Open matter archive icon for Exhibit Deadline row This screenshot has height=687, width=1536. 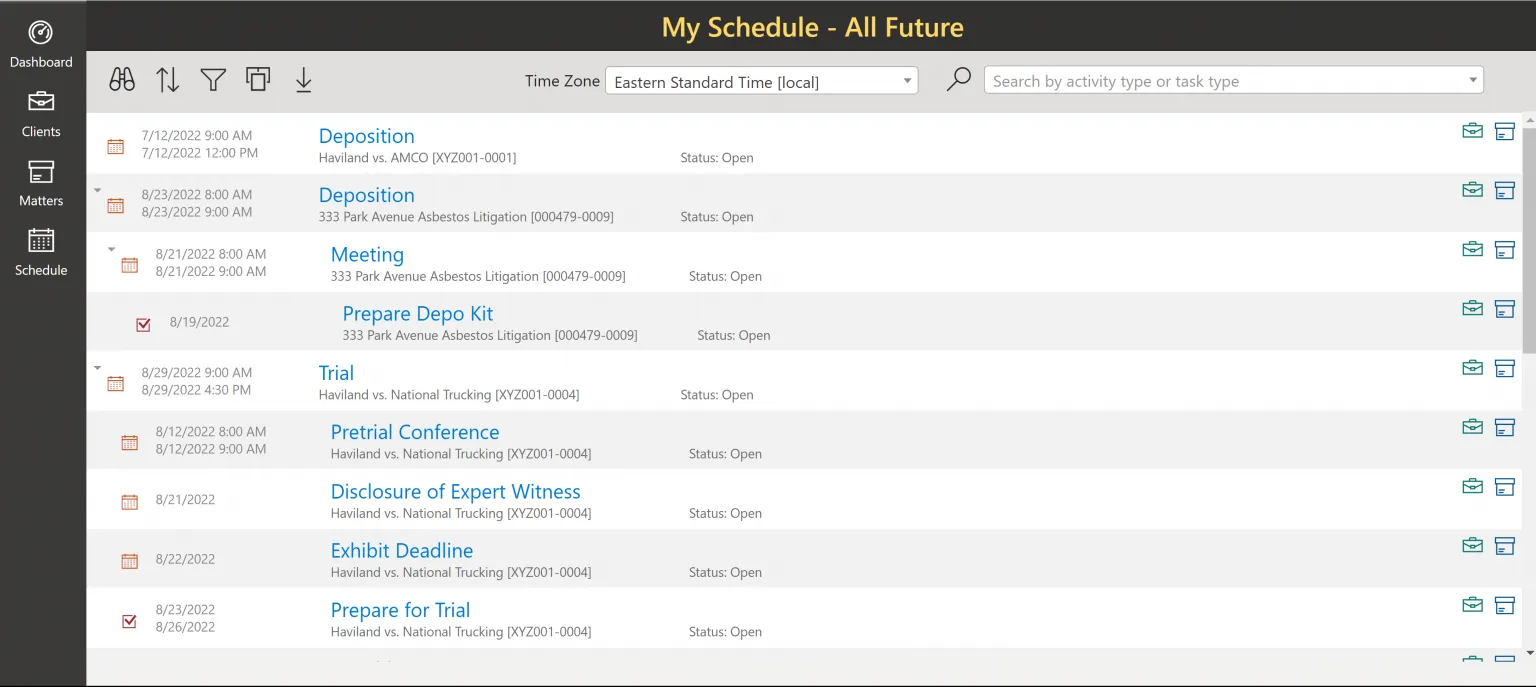point(1504,546)
